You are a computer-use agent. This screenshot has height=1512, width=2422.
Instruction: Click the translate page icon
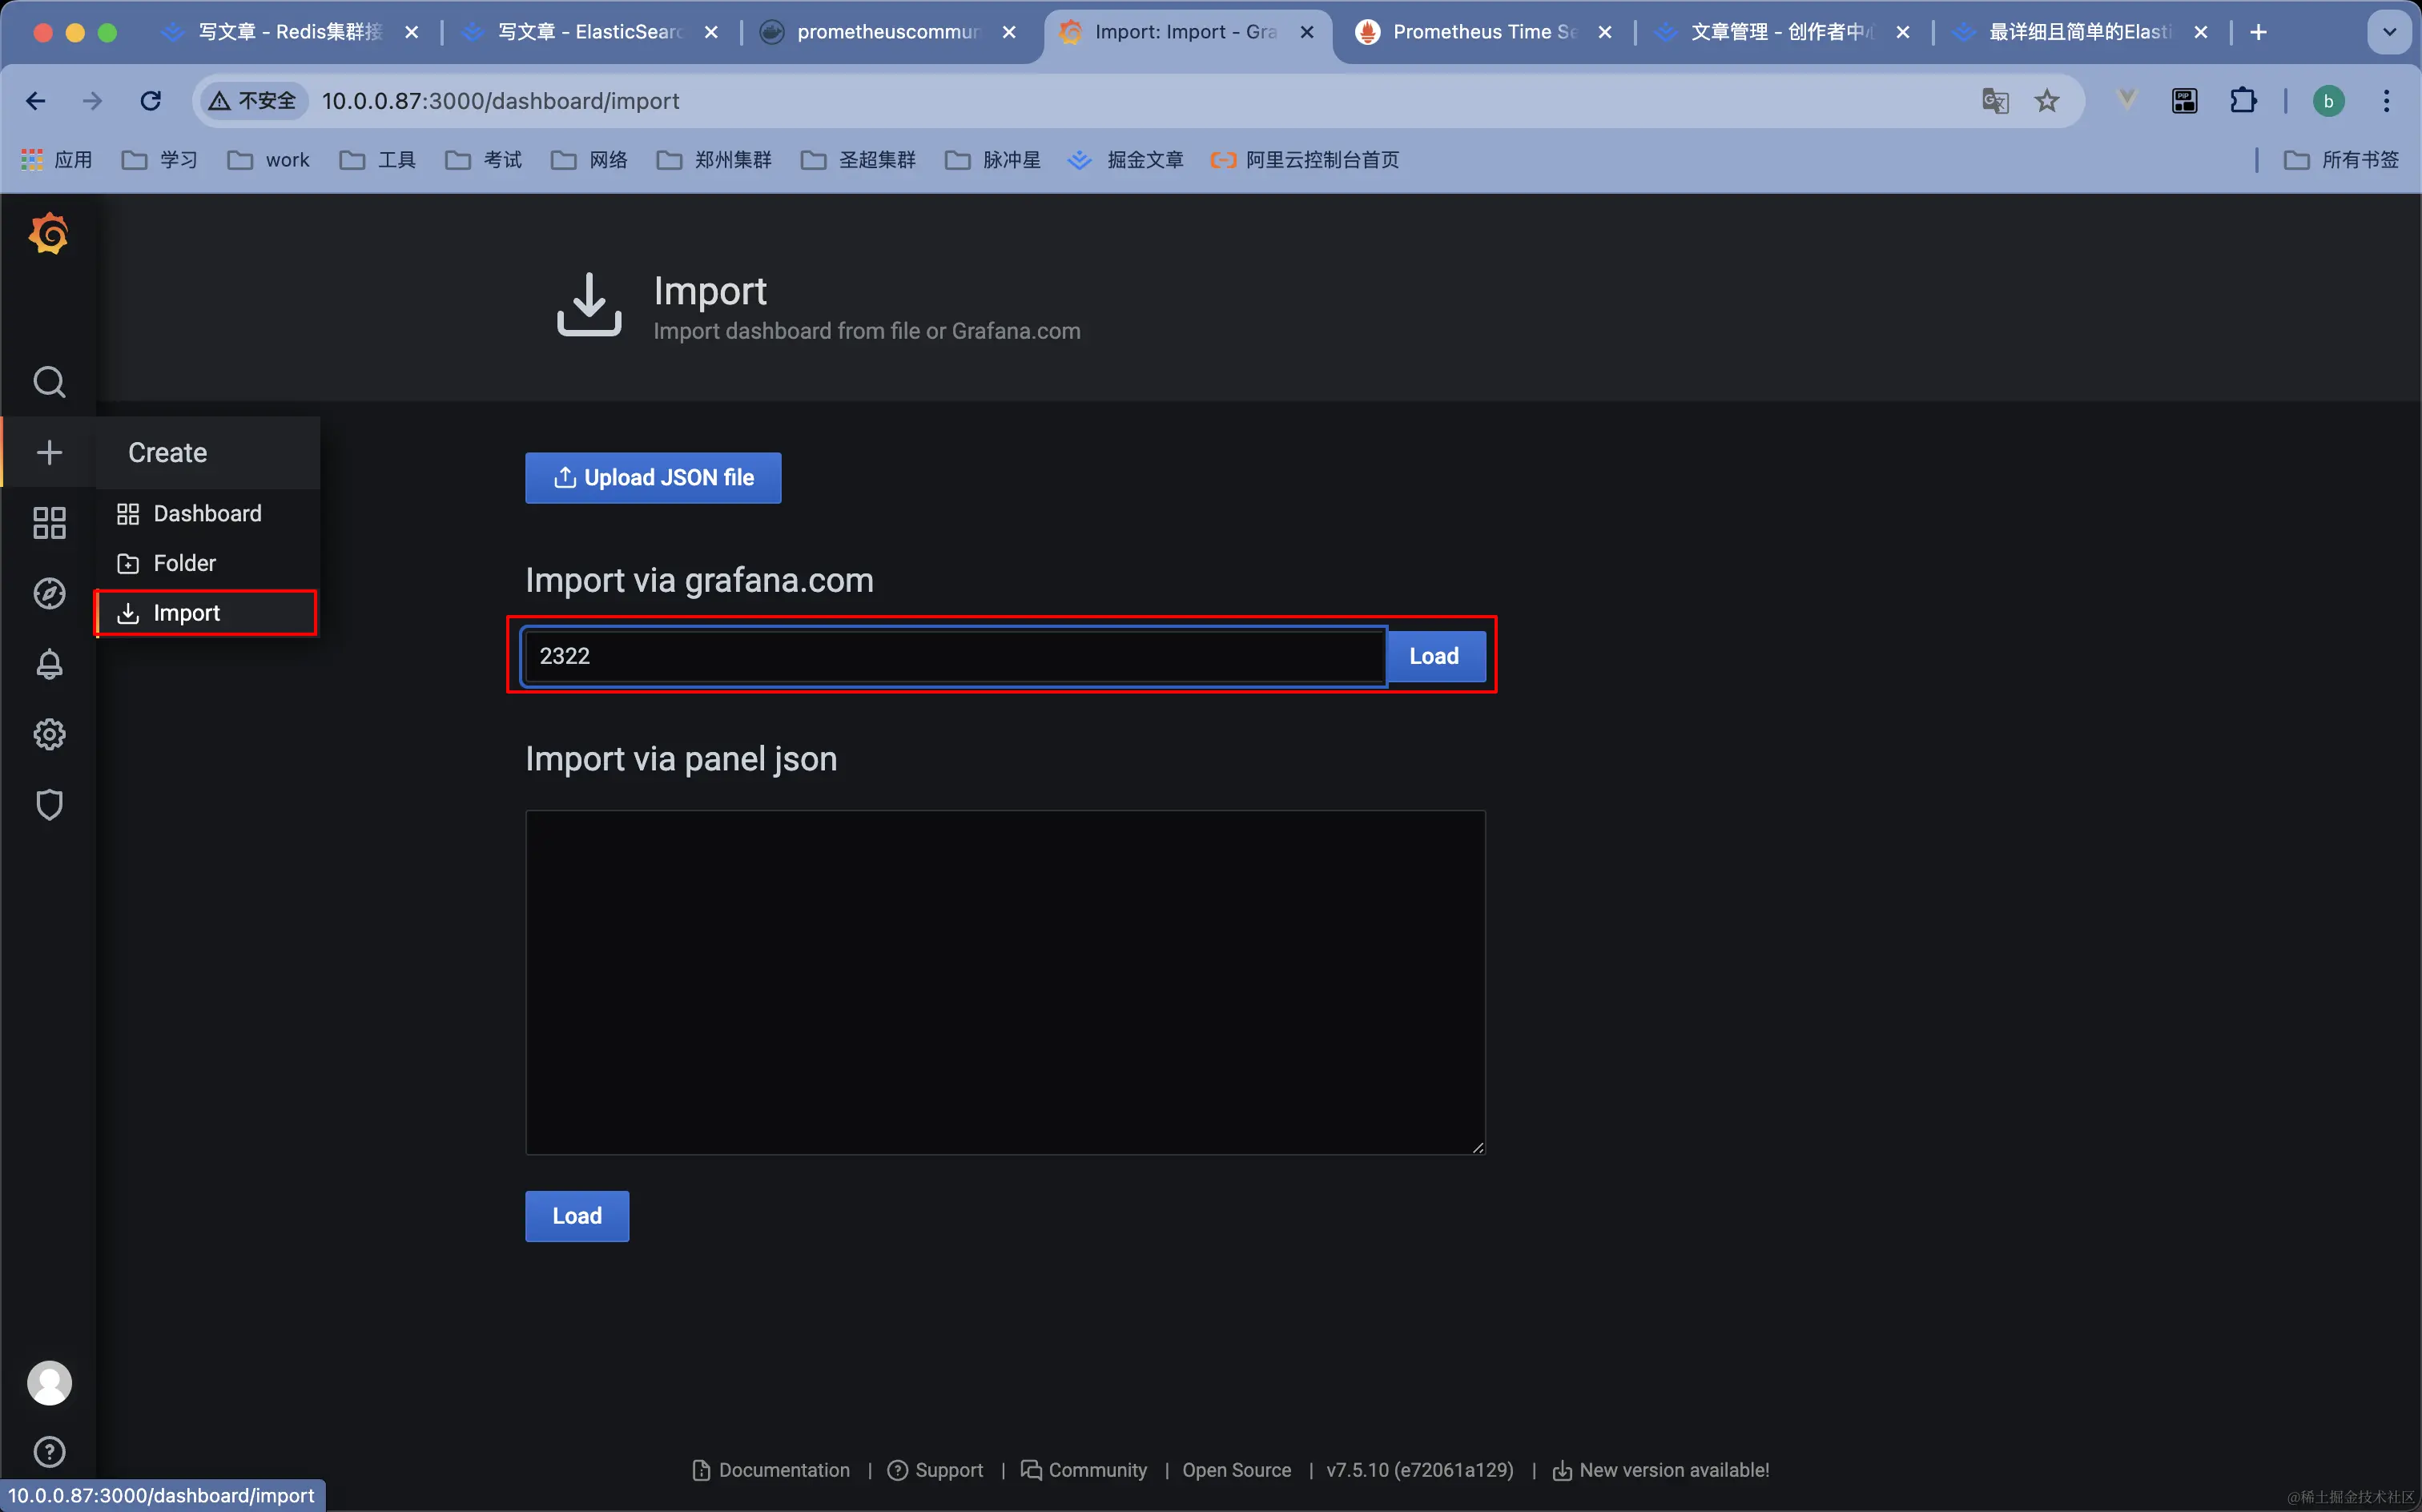pos(1995,101)
